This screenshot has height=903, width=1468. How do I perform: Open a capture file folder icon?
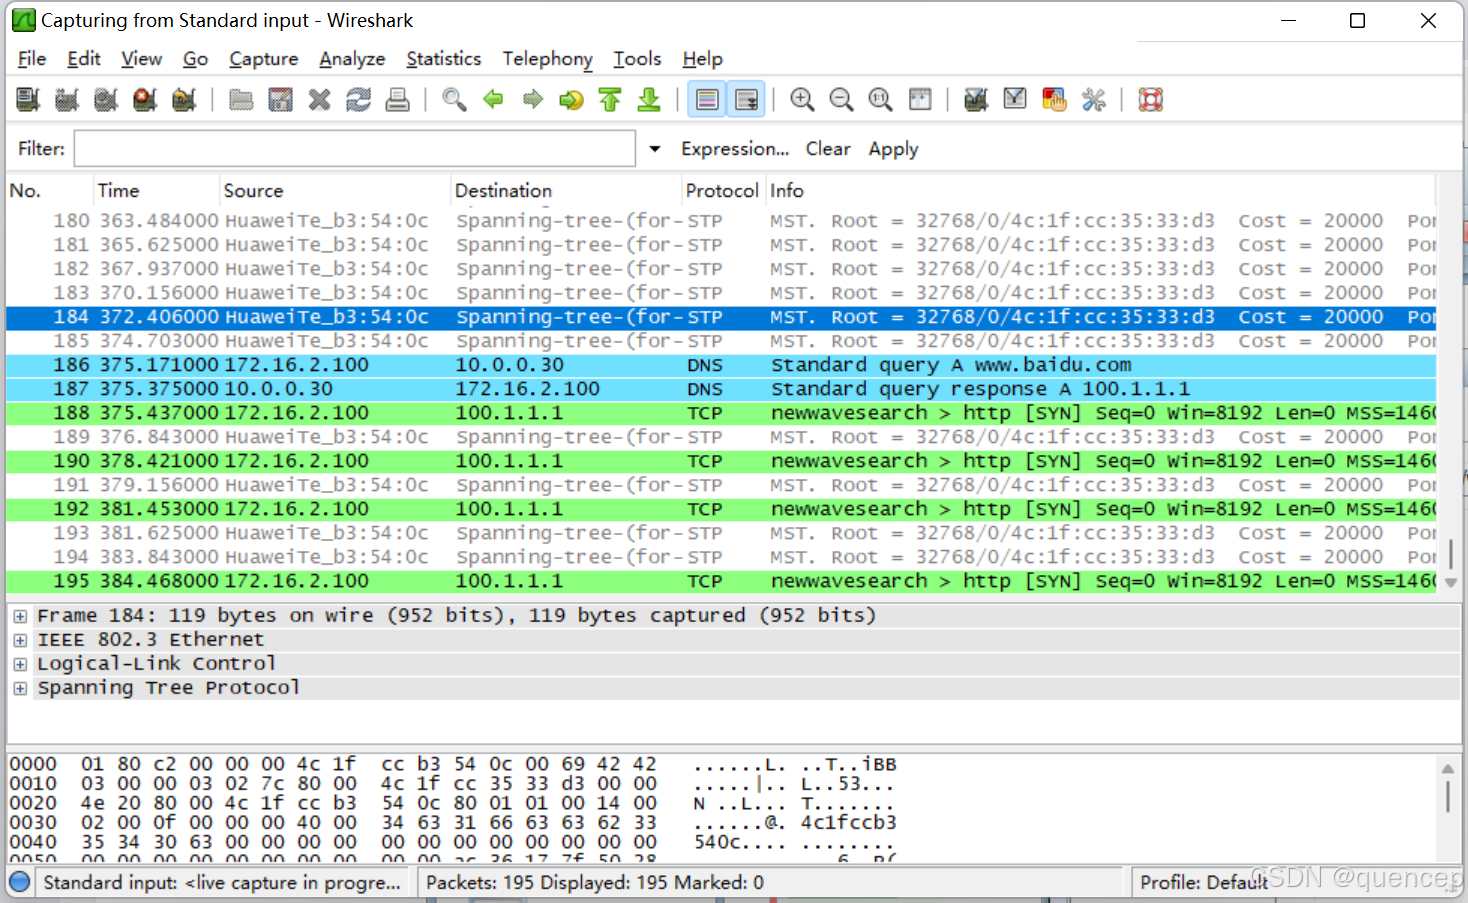click(241, 99)
